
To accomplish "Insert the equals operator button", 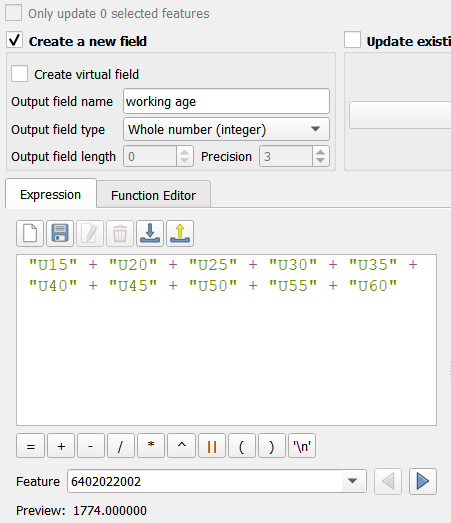I will (30, 446).
